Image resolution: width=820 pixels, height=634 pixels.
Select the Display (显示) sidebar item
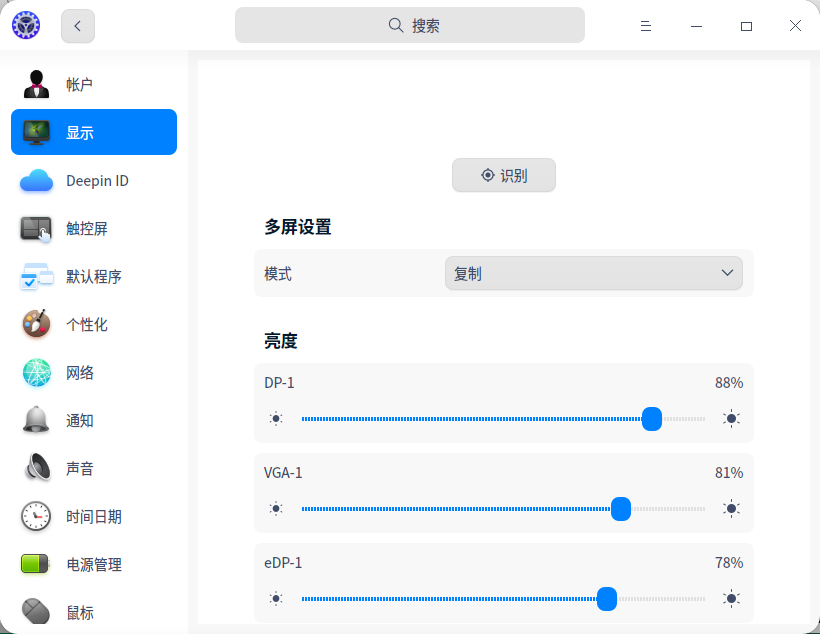(94, 133)
